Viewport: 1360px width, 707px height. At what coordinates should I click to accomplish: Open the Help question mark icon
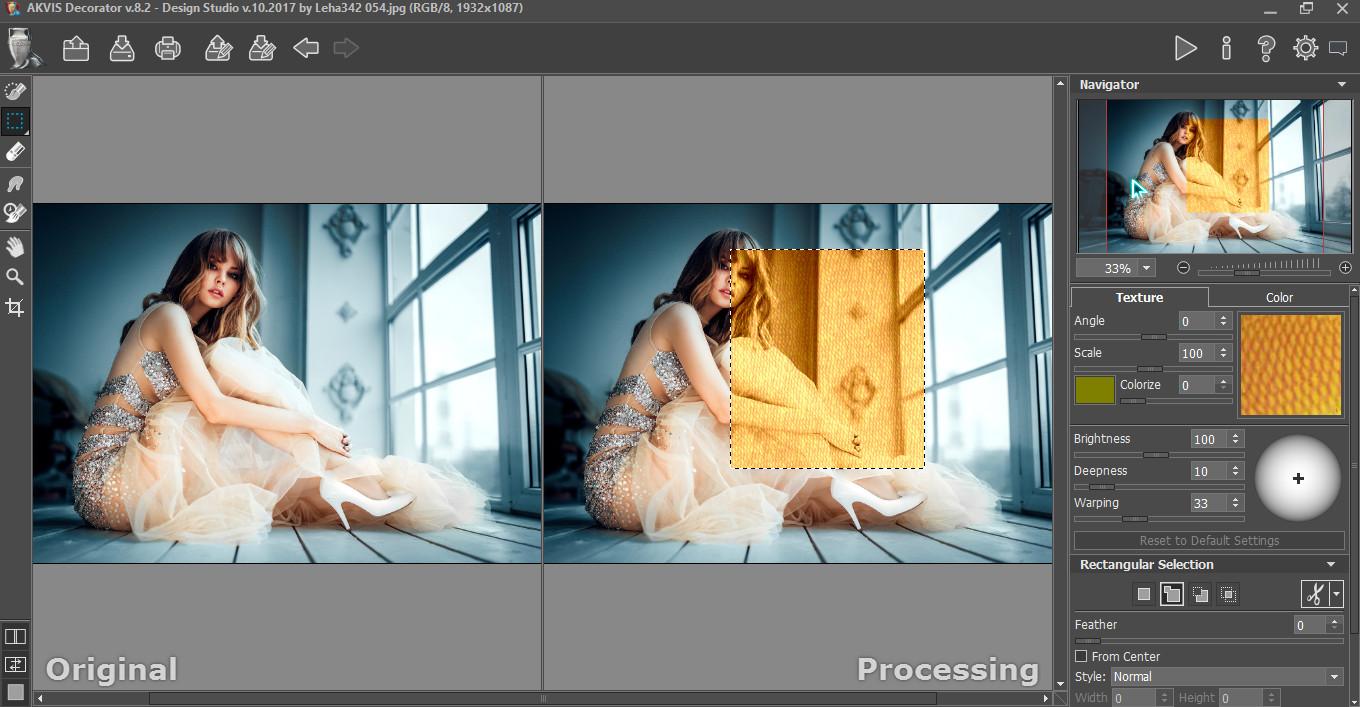(x=1266, y=48)
